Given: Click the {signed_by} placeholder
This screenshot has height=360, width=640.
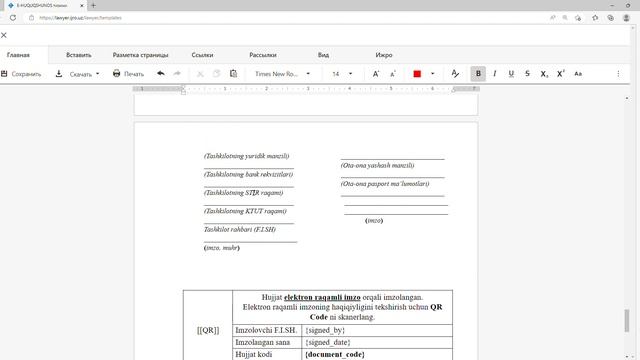Looking at the screenshot, I should [325, 330].
